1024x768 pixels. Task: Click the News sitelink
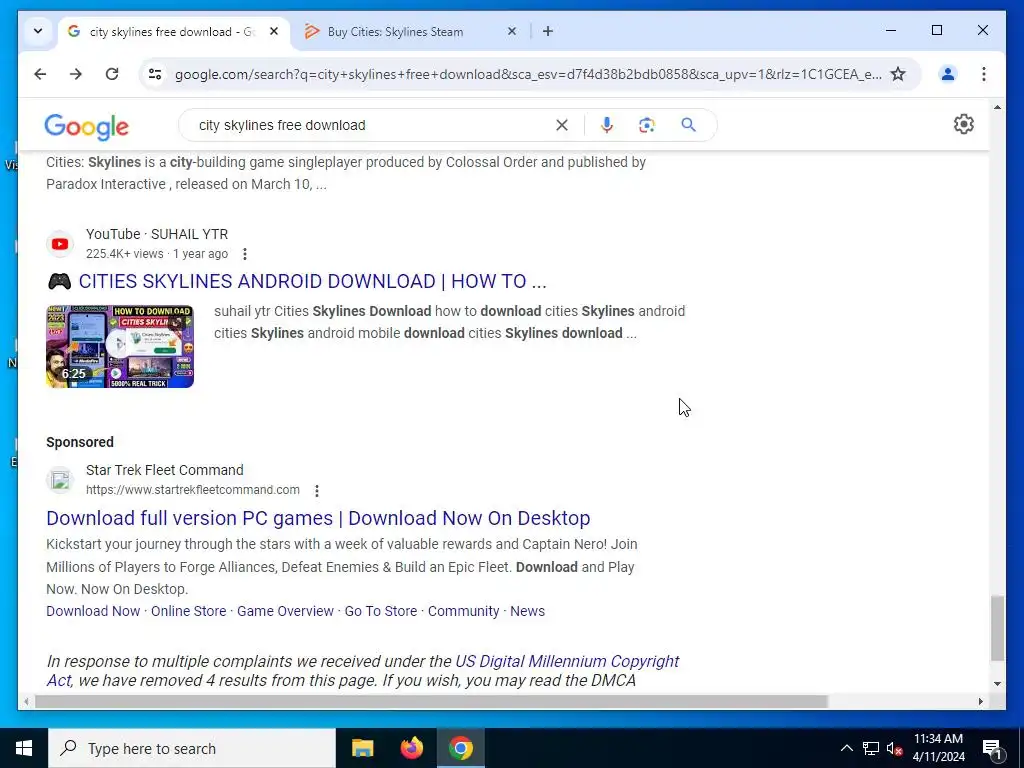tap(528, 611)
